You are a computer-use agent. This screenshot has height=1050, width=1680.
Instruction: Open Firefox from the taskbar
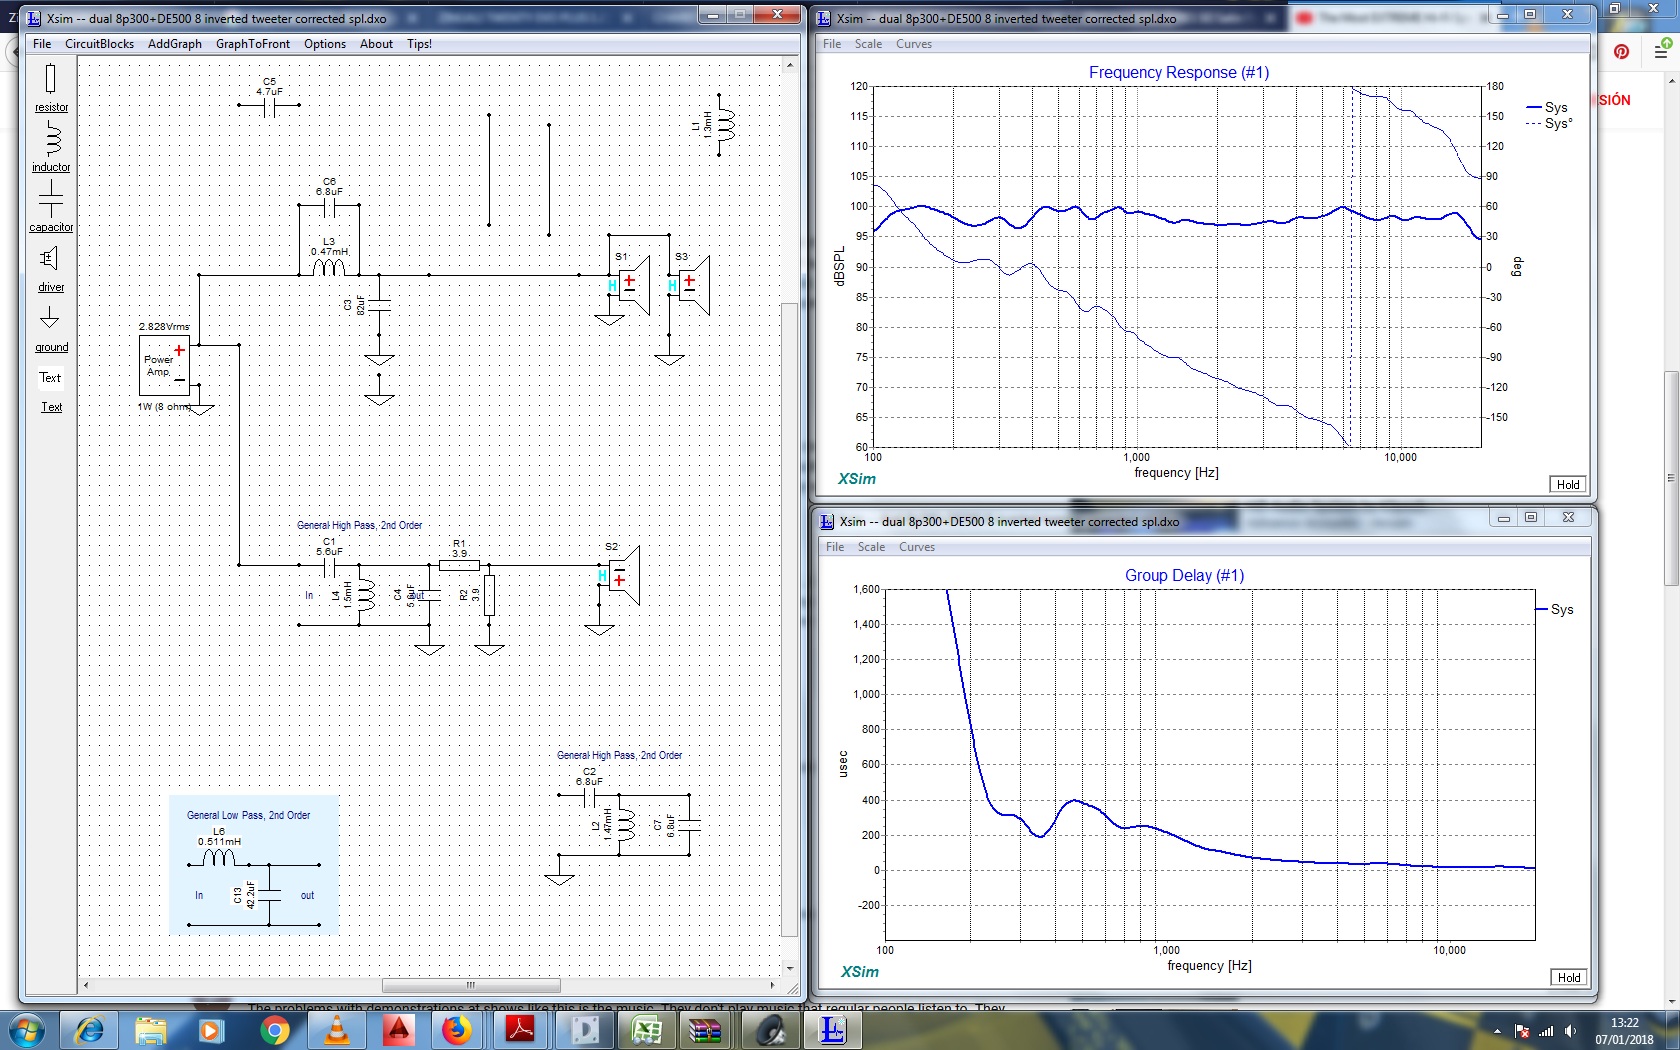457,1031
